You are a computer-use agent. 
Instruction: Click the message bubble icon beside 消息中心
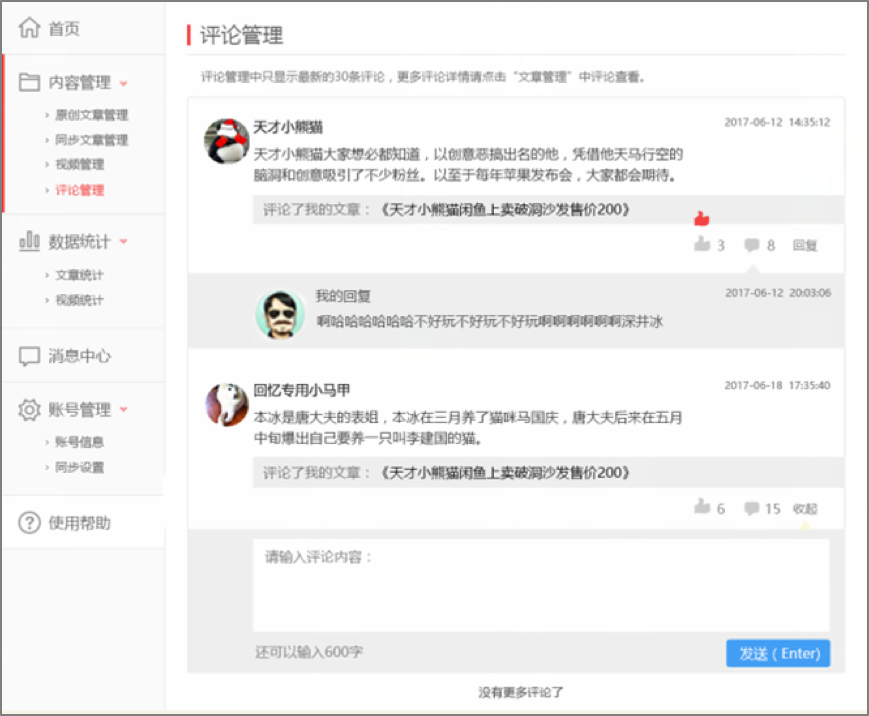31,356
